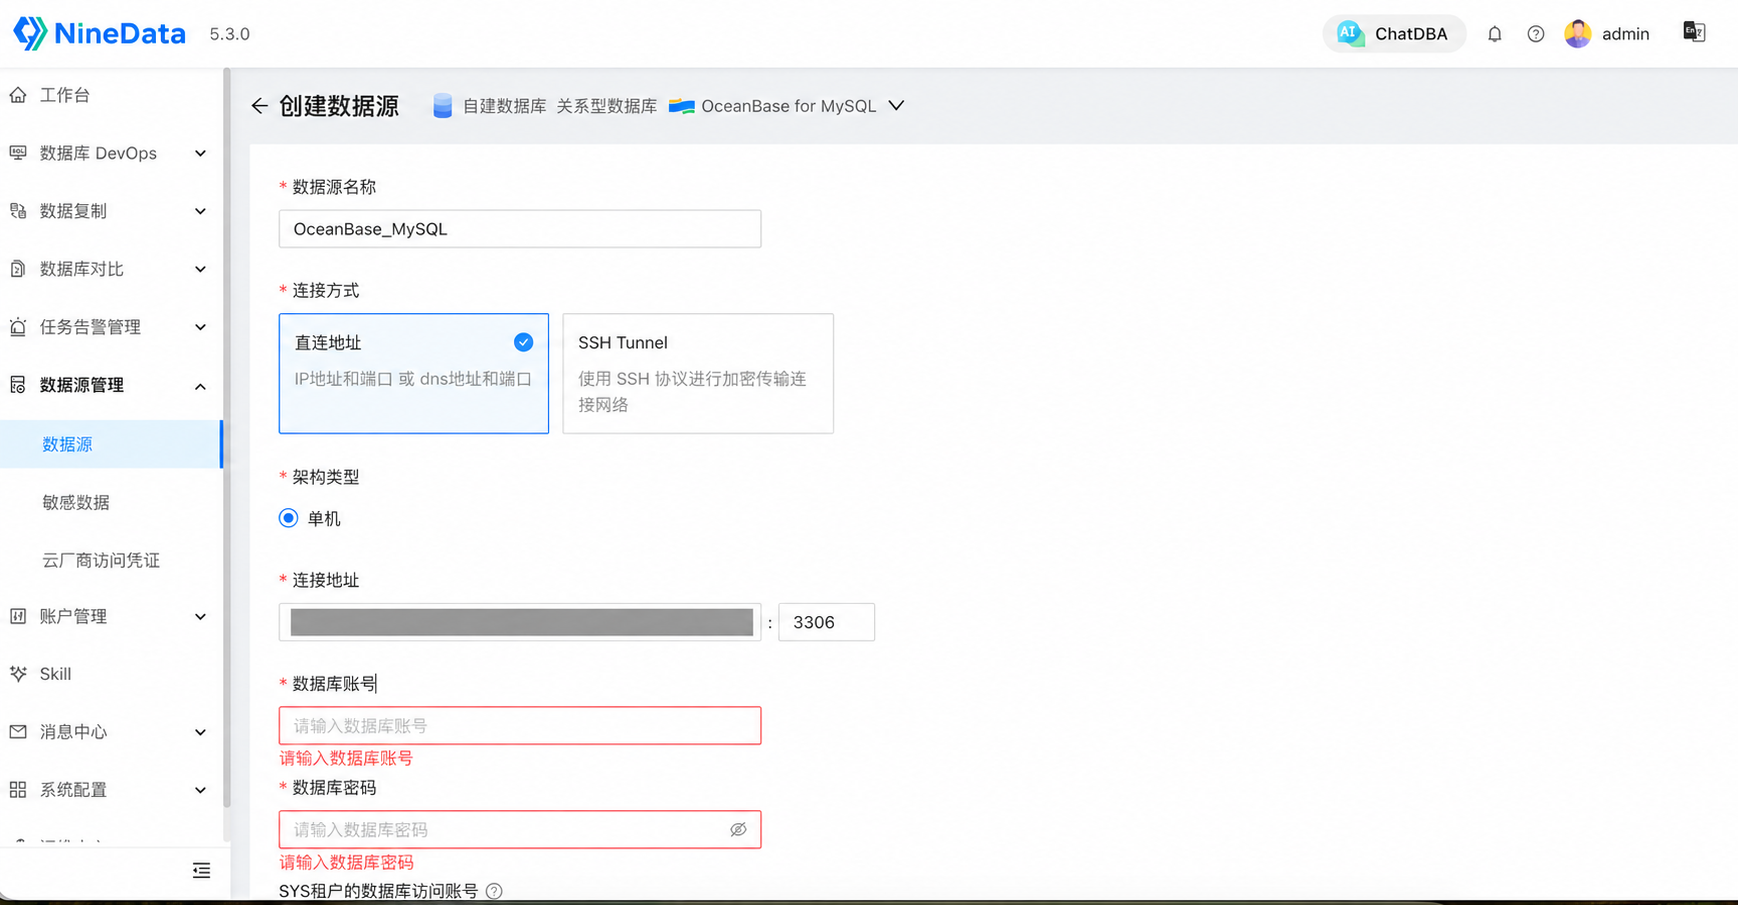Image resolution: width=1738 pixels, height=905 pixels.
Task: Click the 任务告警管理 alarm icon
Action: point(18,327)
